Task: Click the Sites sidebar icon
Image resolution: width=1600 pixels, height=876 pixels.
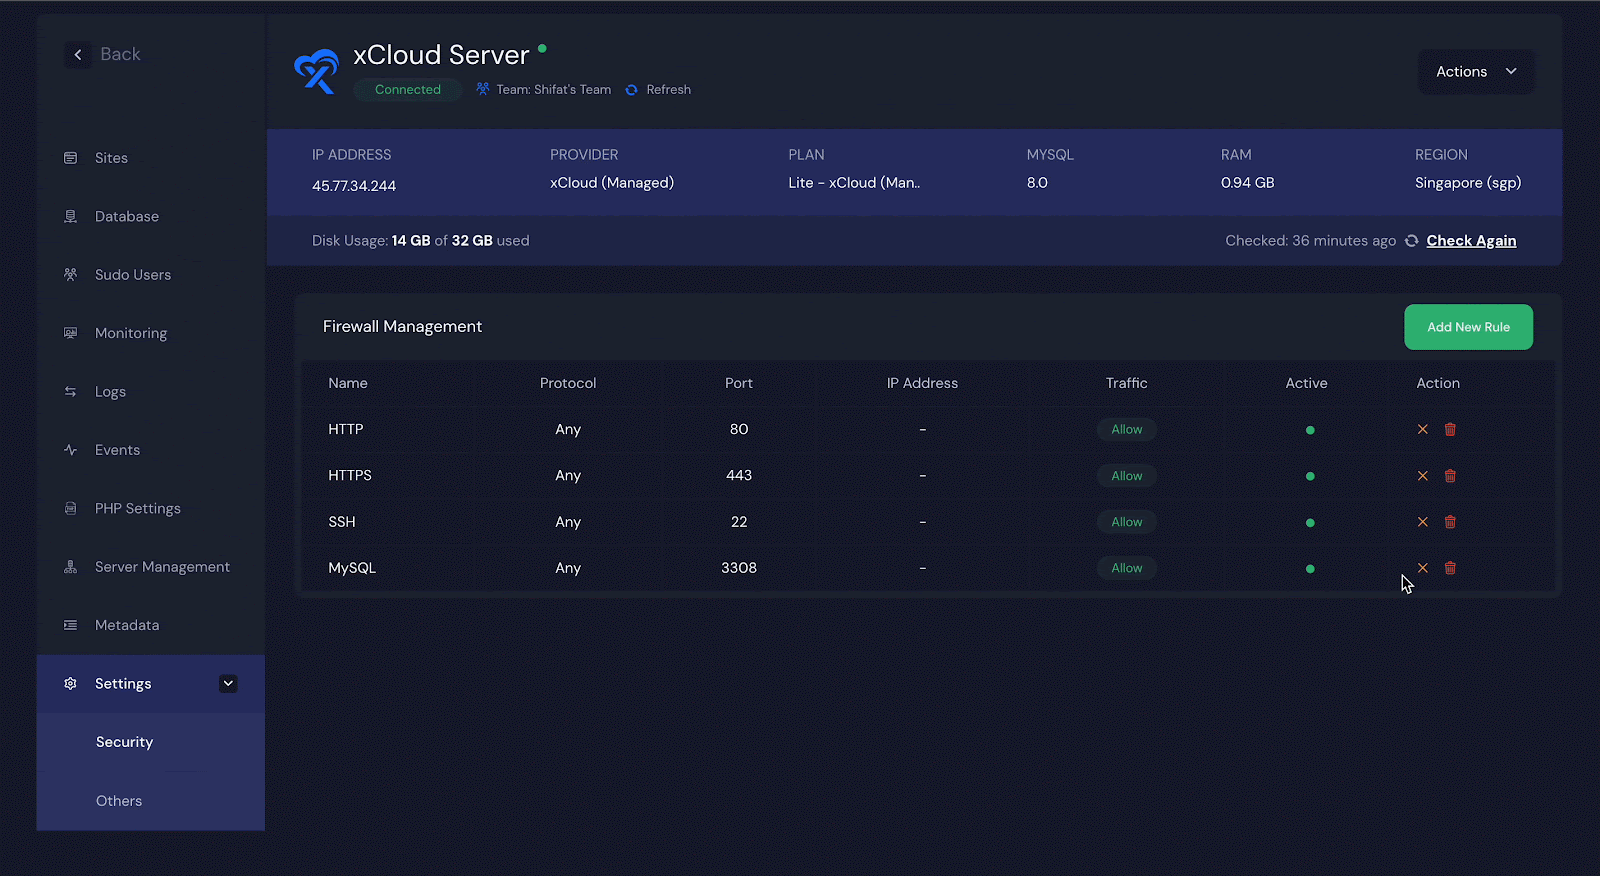Action: coord(70,158)
